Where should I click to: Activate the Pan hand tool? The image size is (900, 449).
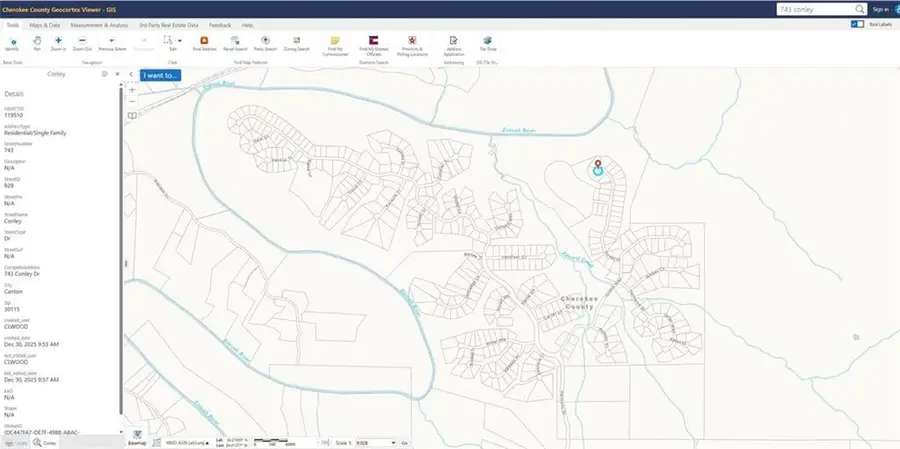37,44
